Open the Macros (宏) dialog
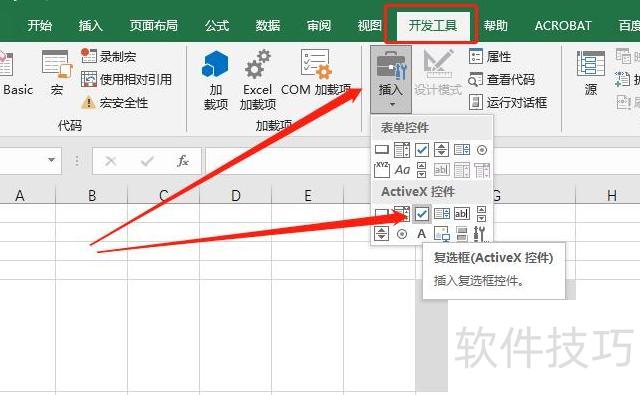 tap(56, 73)
